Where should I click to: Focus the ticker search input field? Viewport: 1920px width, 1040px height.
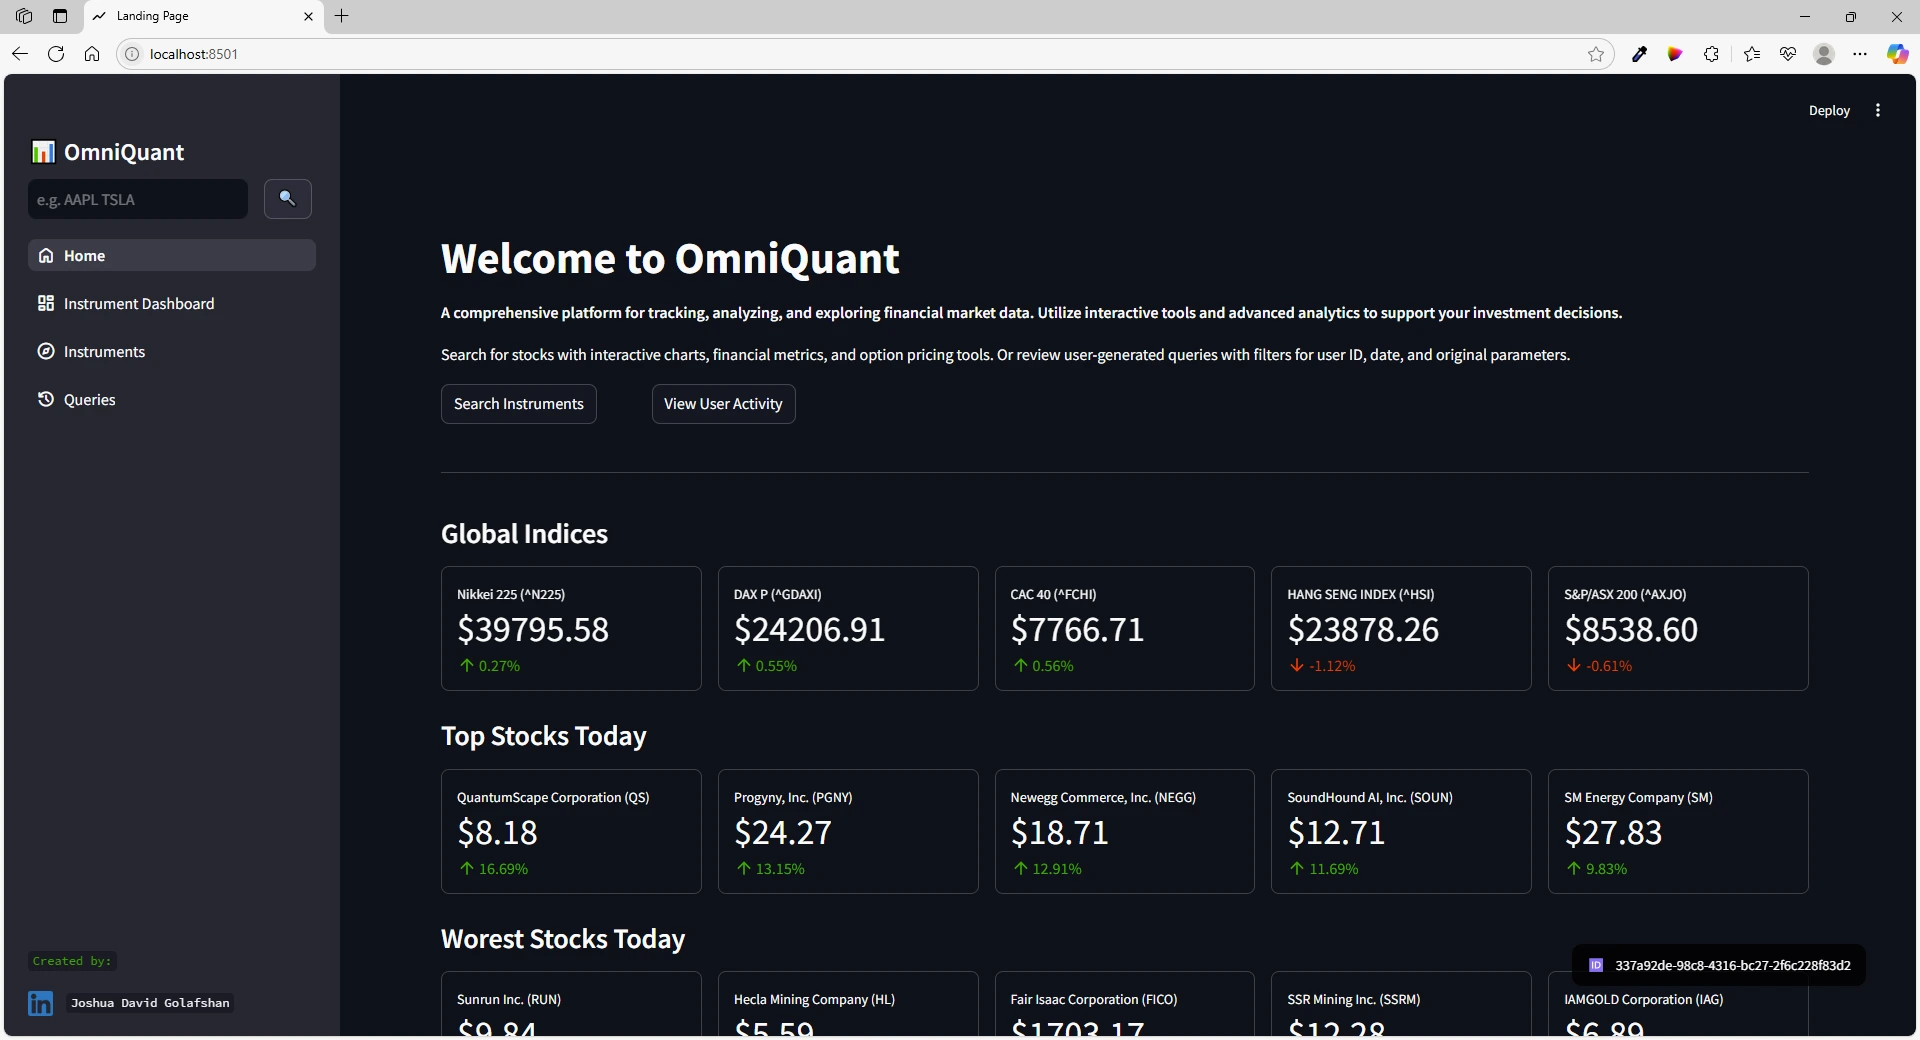pos(138,199)
